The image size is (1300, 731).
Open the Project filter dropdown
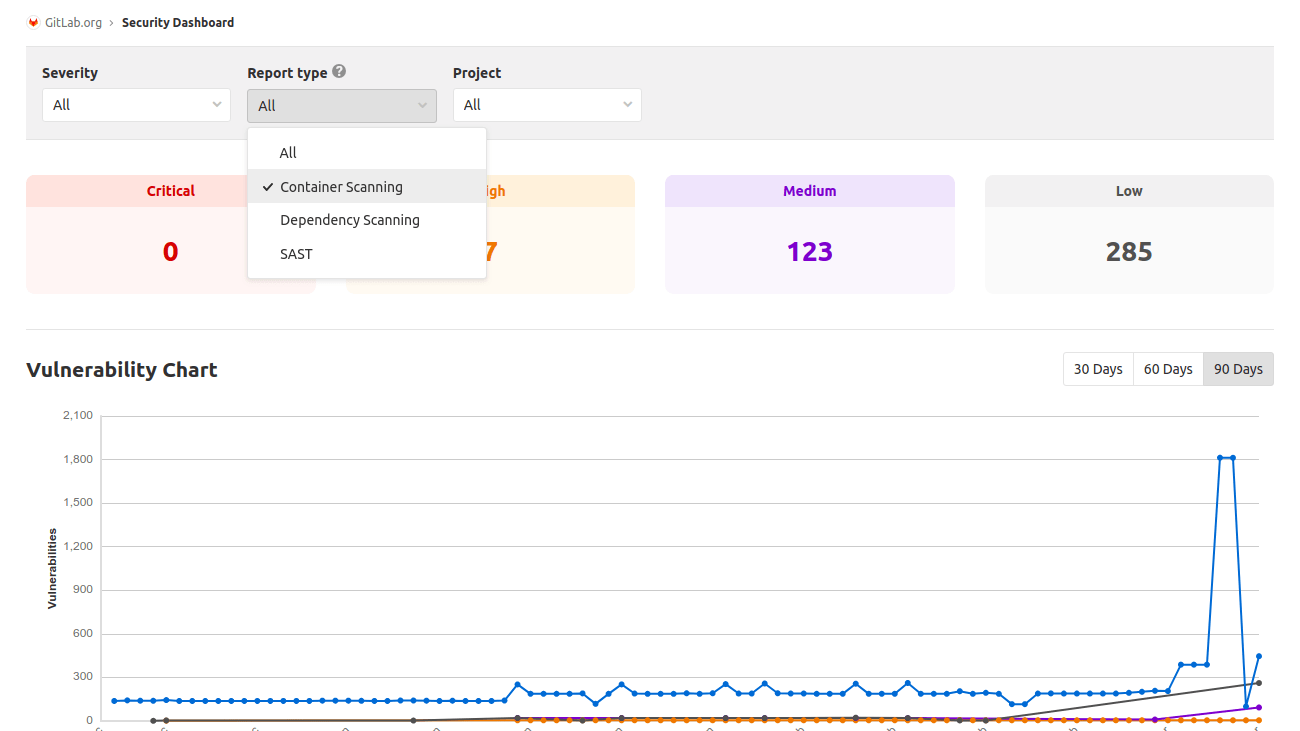click(547, 104)
